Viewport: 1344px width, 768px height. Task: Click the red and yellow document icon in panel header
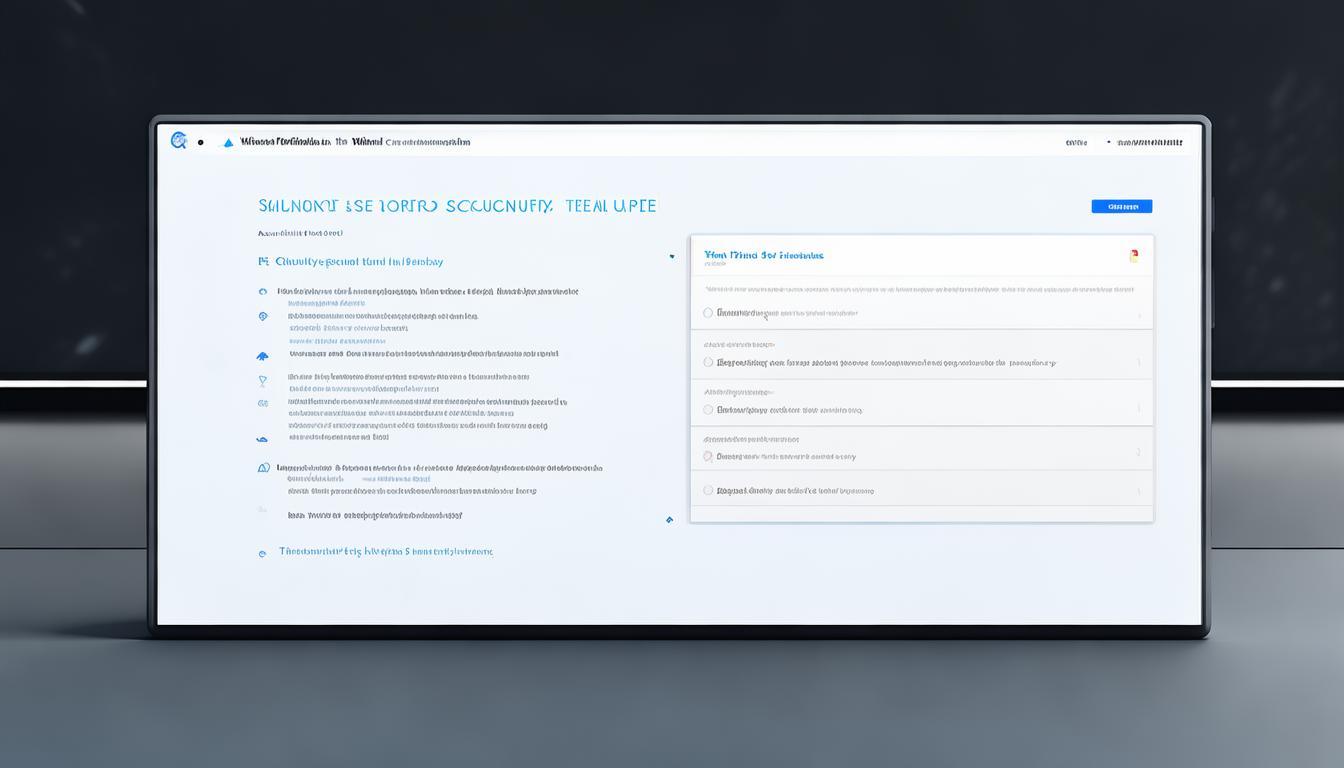[x=1133, y=256]
